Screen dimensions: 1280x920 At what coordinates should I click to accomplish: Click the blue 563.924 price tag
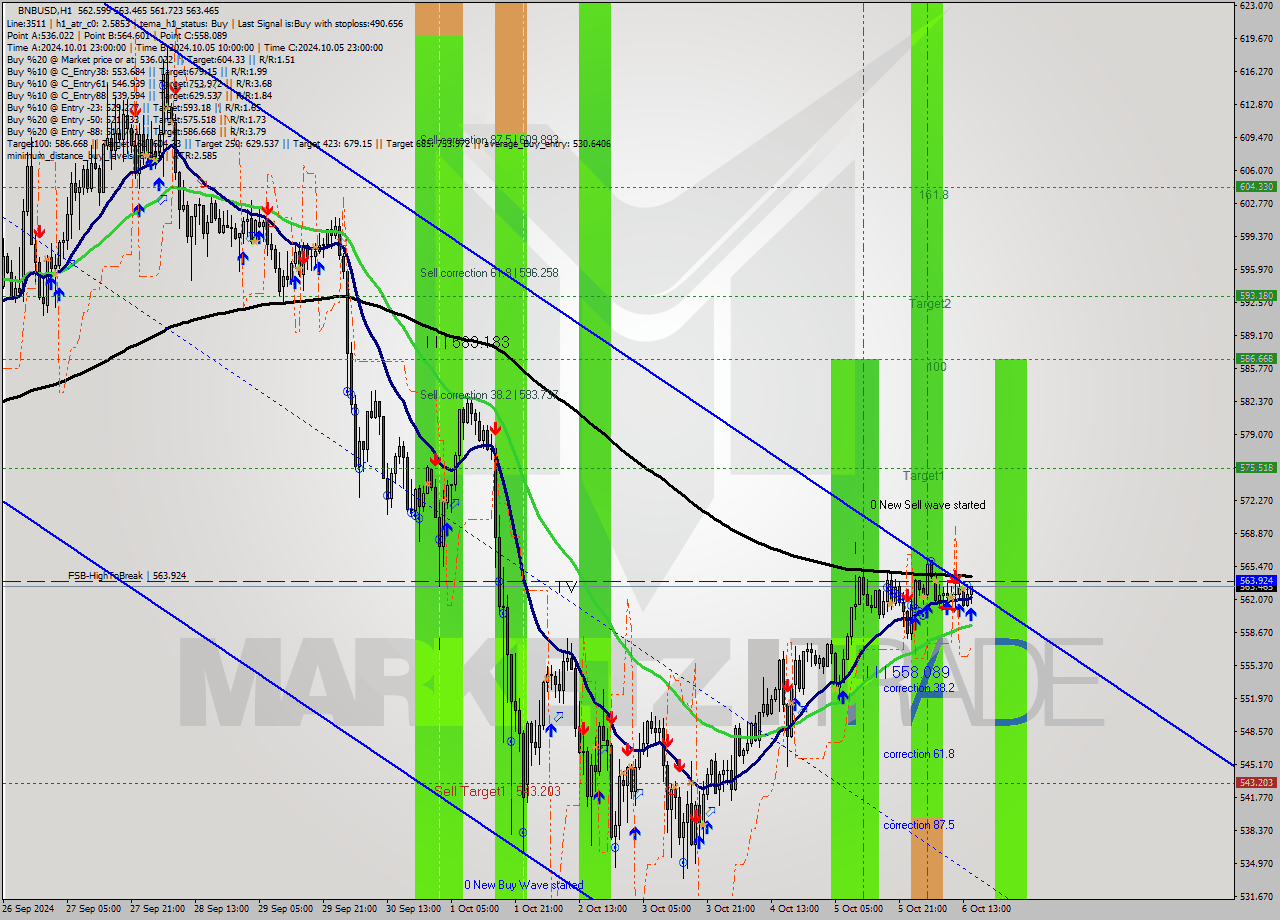point(1256,580)
